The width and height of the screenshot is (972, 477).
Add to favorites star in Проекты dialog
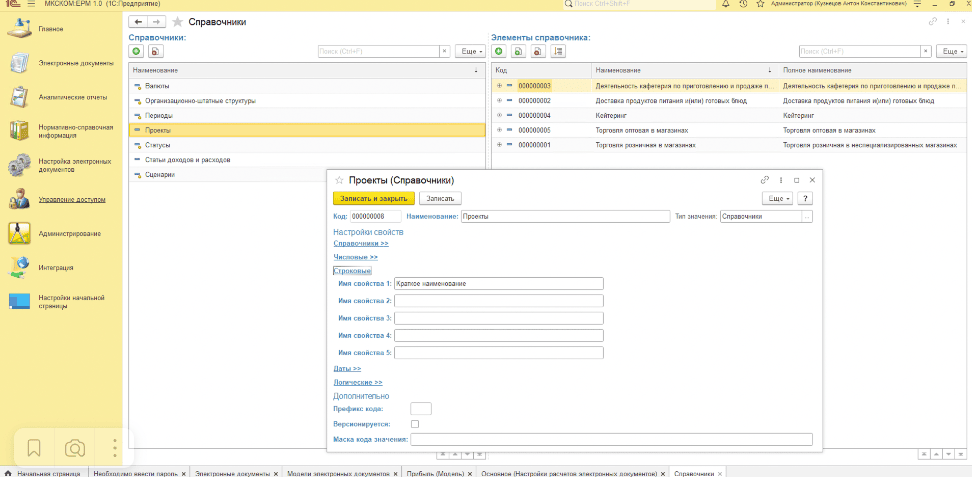tap(339, 180)
